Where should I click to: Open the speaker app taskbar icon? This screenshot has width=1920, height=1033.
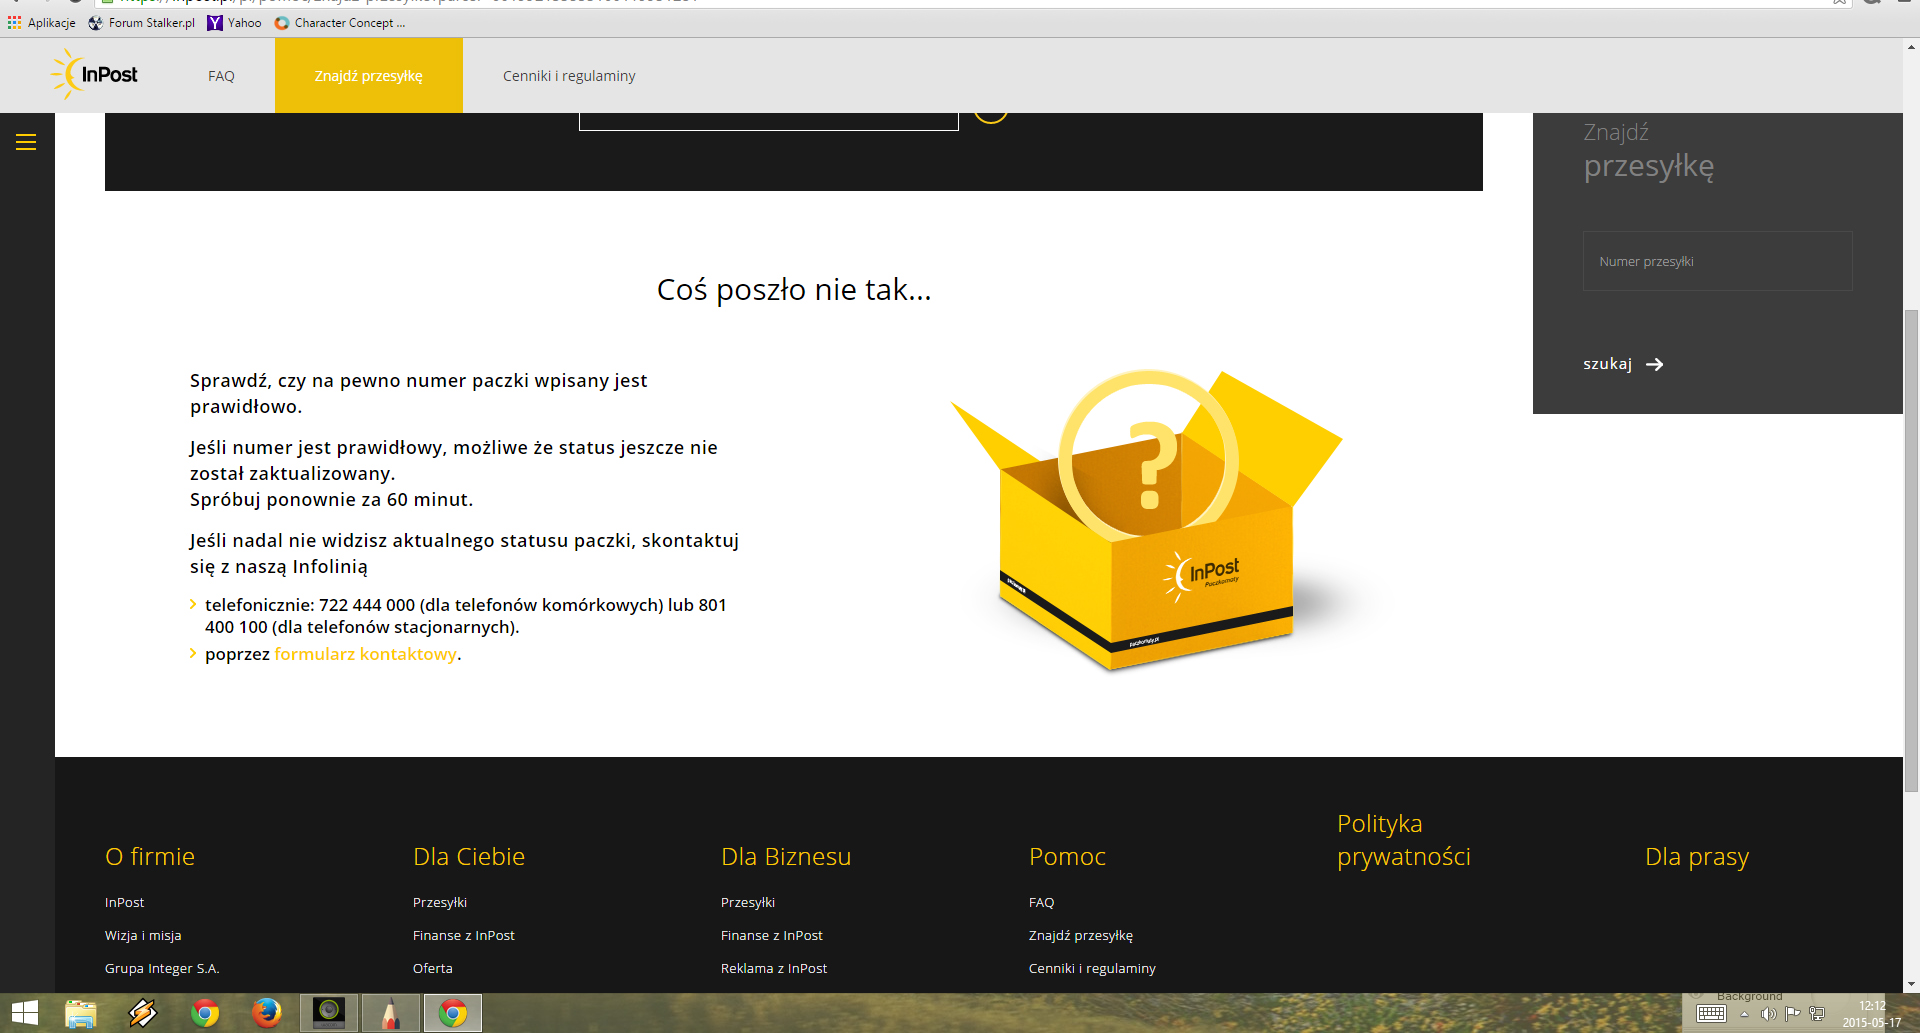click(329, 1013)
